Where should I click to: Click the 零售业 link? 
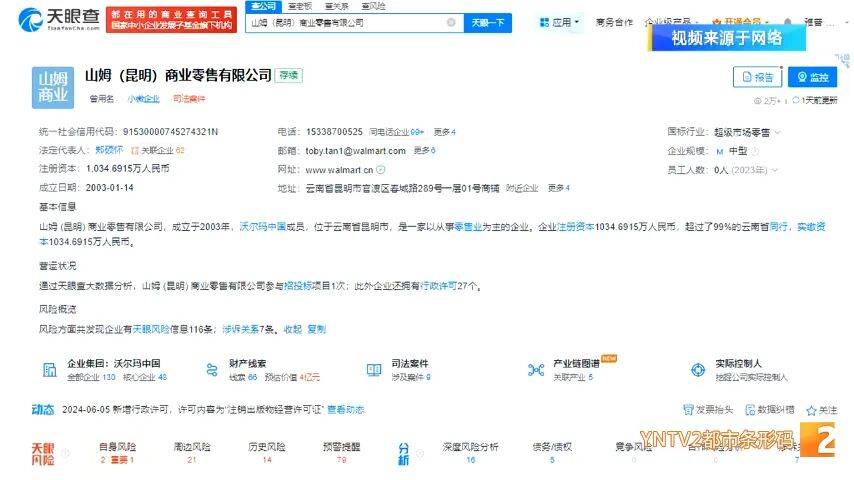click(468, 226)
